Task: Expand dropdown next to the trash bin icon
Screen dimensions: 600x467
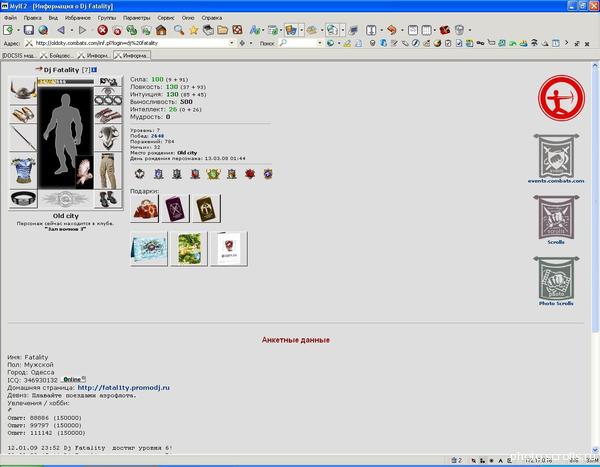Action: tap(470, 30)
